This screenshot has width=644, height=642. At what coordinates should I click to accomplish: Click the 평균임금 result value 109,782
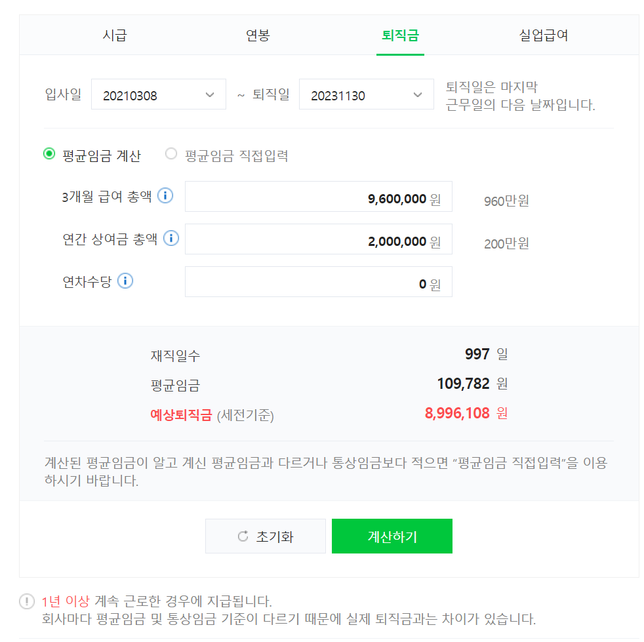[463, 383]
